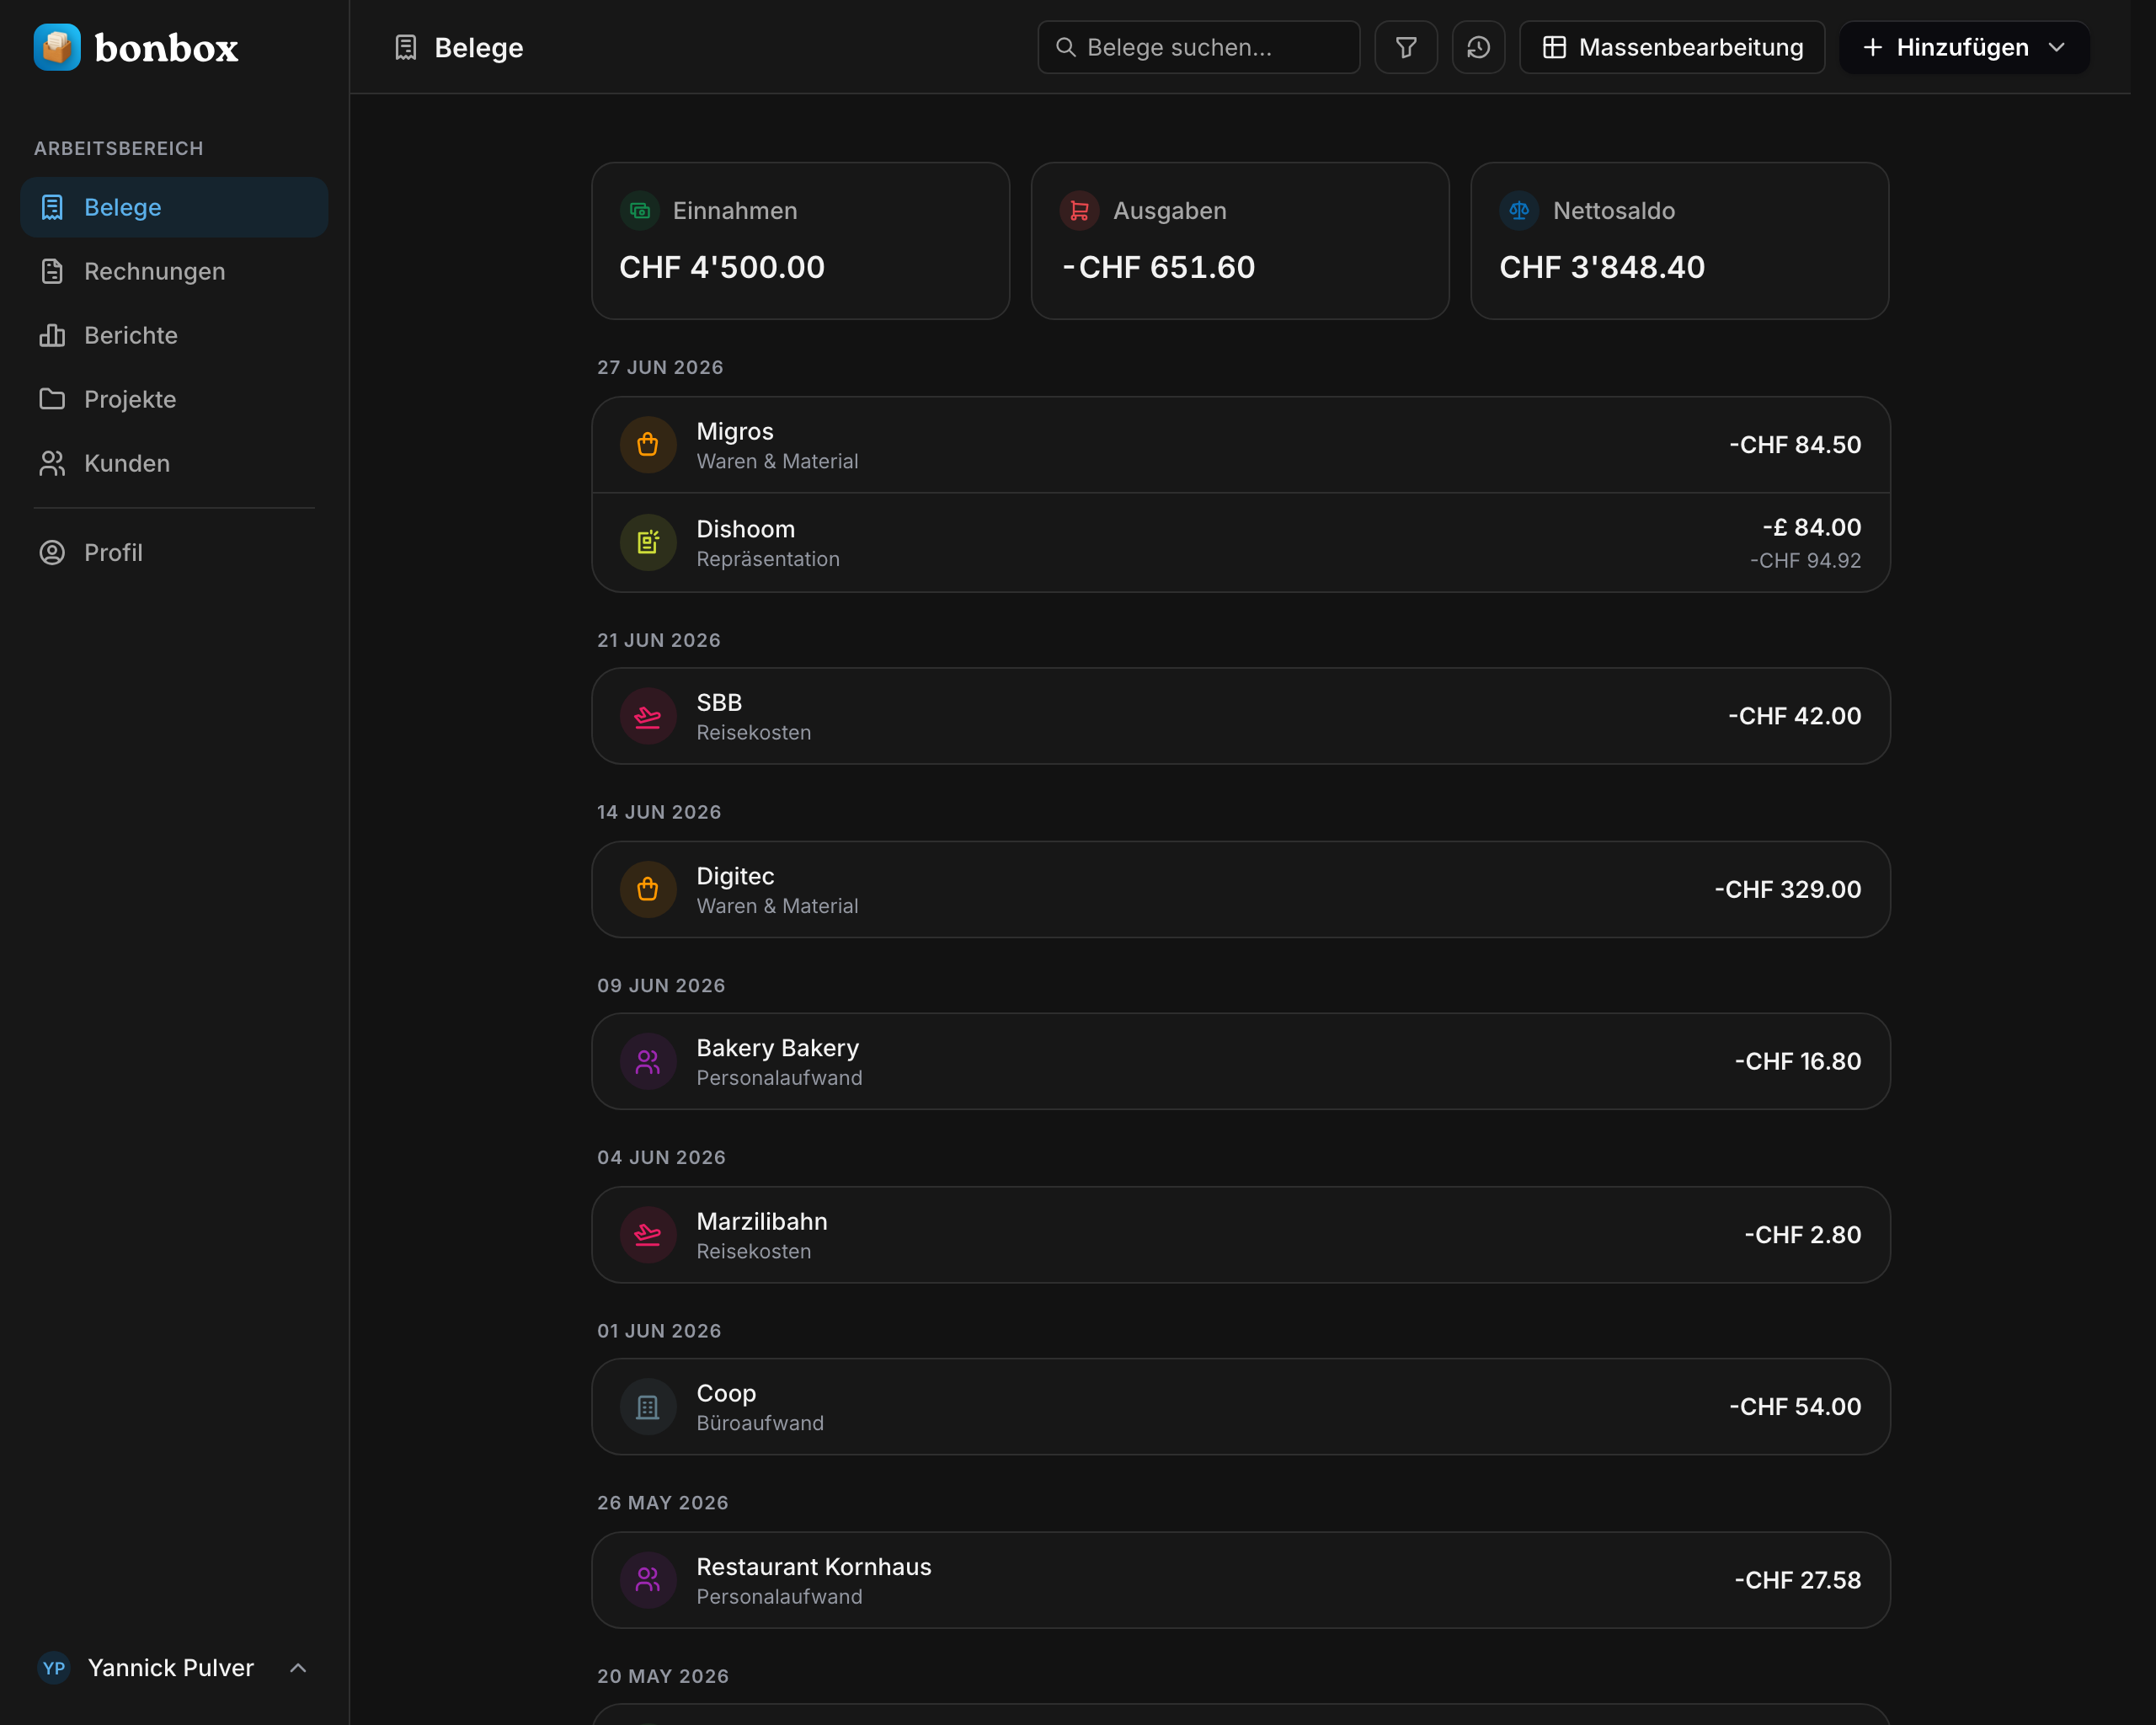Screen dimensions: 2156x1725
Task: Click the Marzilibahn travel icon
Action: click(648, 1235)
